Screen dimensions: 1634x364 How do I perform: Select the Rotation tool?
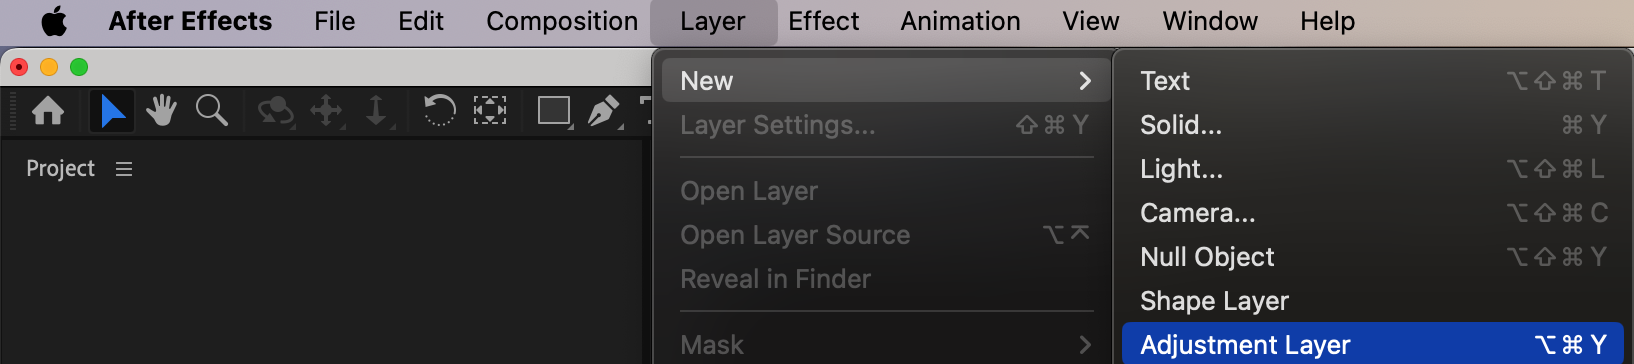tap(439, 110)
